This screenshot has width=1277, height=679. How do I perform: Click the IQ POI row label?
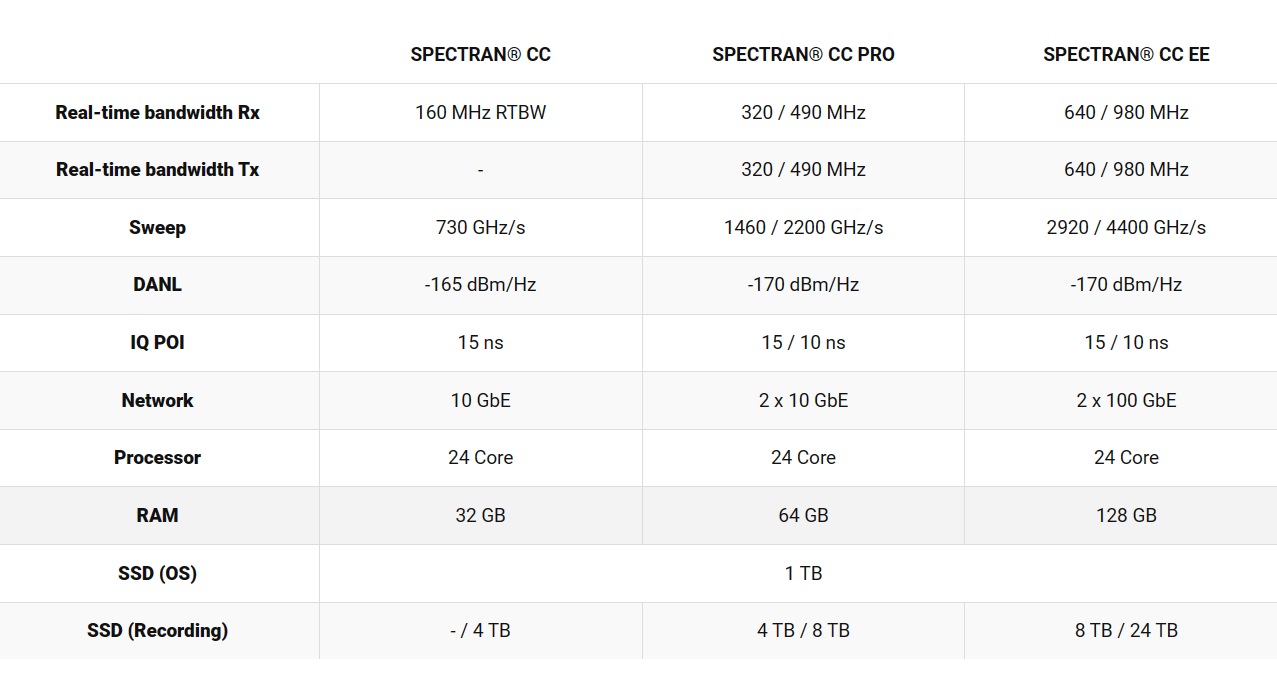pyautogui.click(x=157, y=343)
